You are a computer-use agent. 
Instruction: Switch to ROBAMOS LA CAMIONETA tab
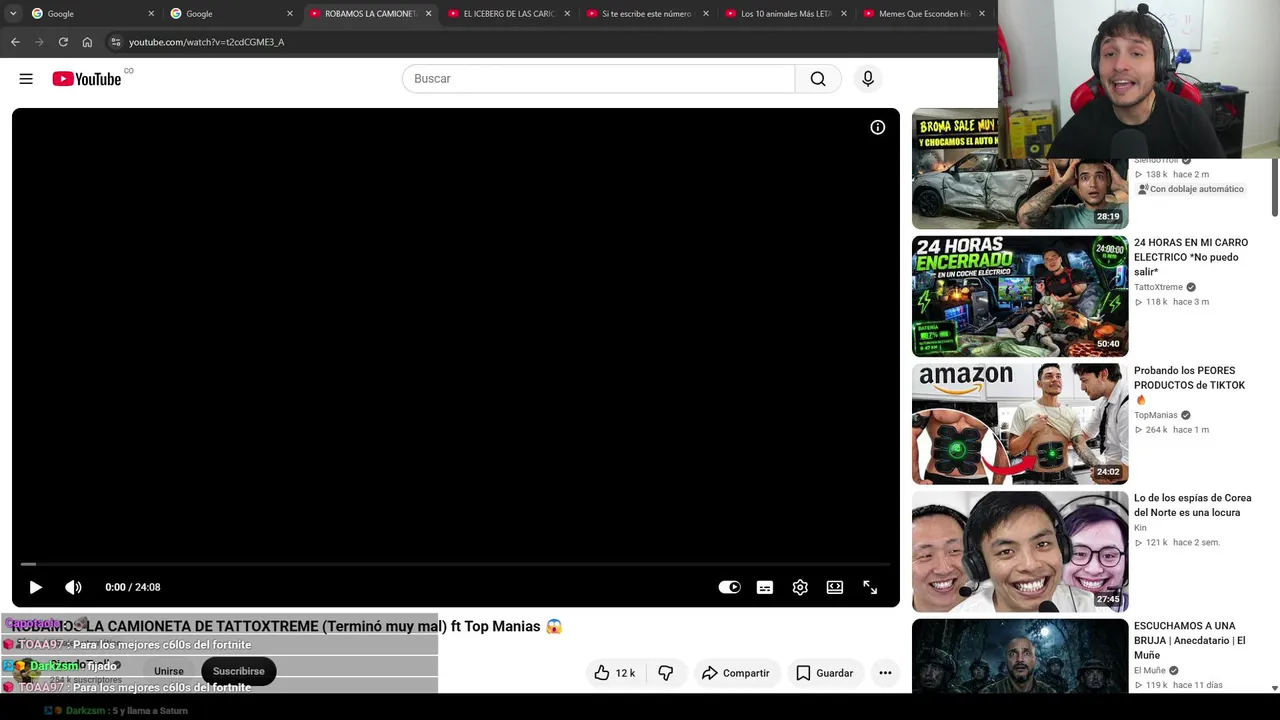(369, 14)
